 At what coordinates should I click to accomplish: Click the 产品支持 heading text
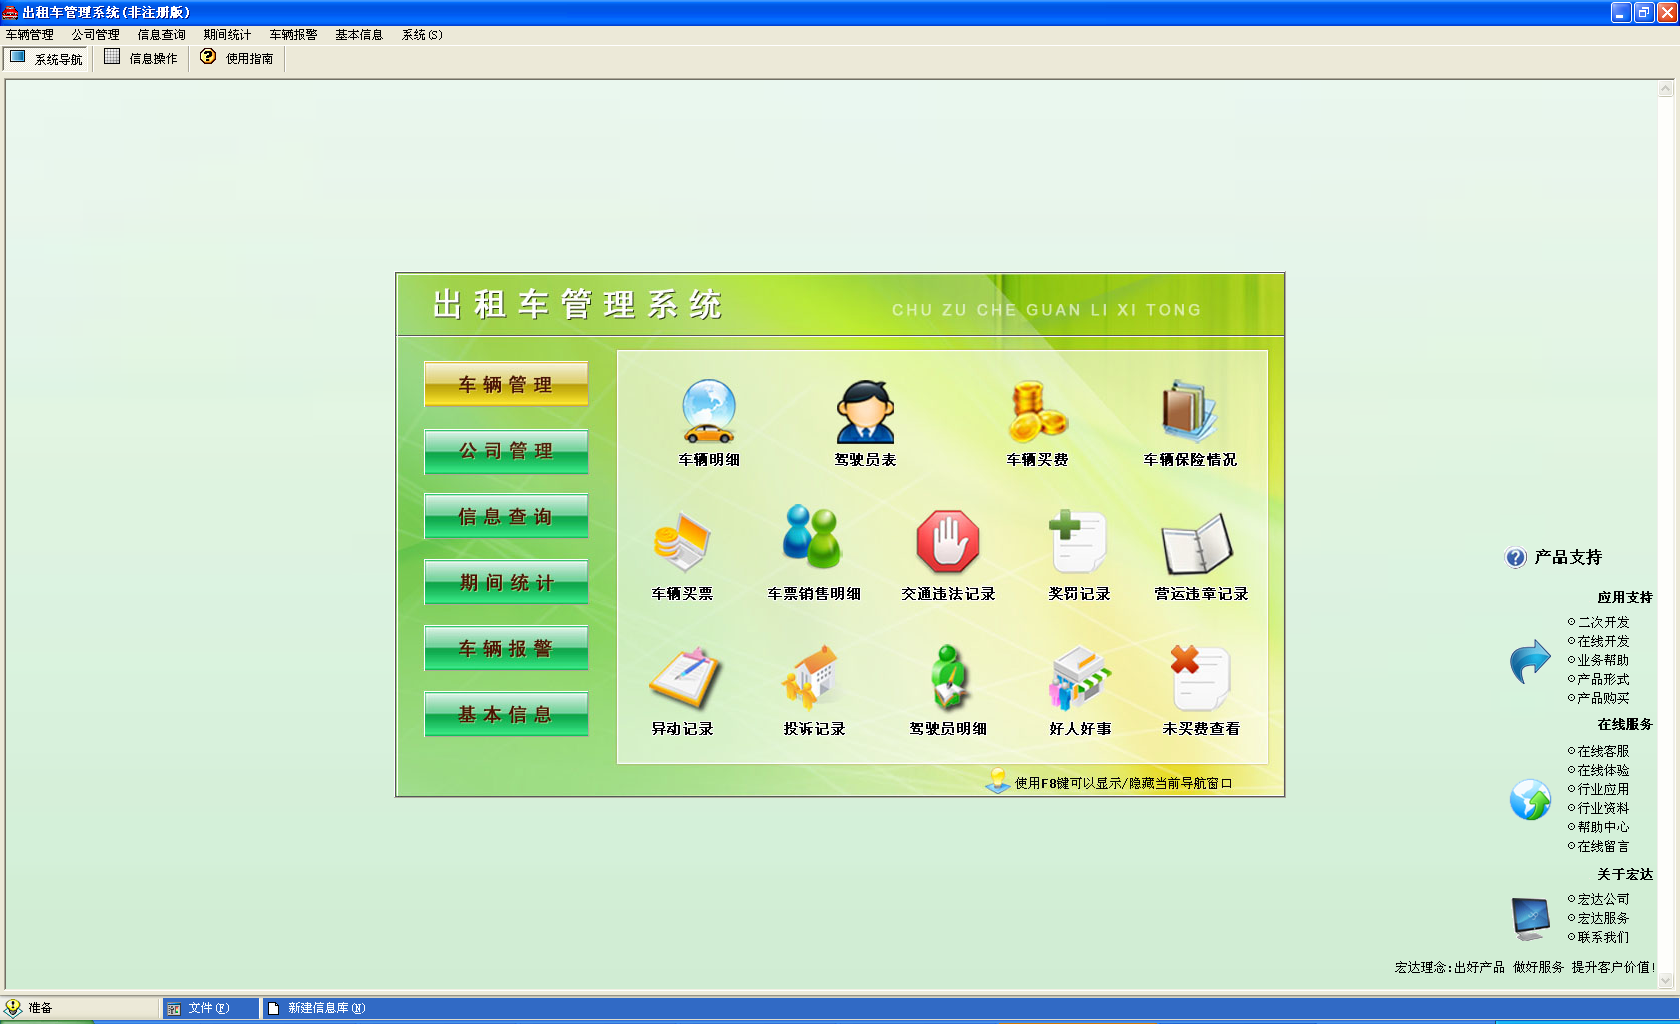[x=1568, y=558]
